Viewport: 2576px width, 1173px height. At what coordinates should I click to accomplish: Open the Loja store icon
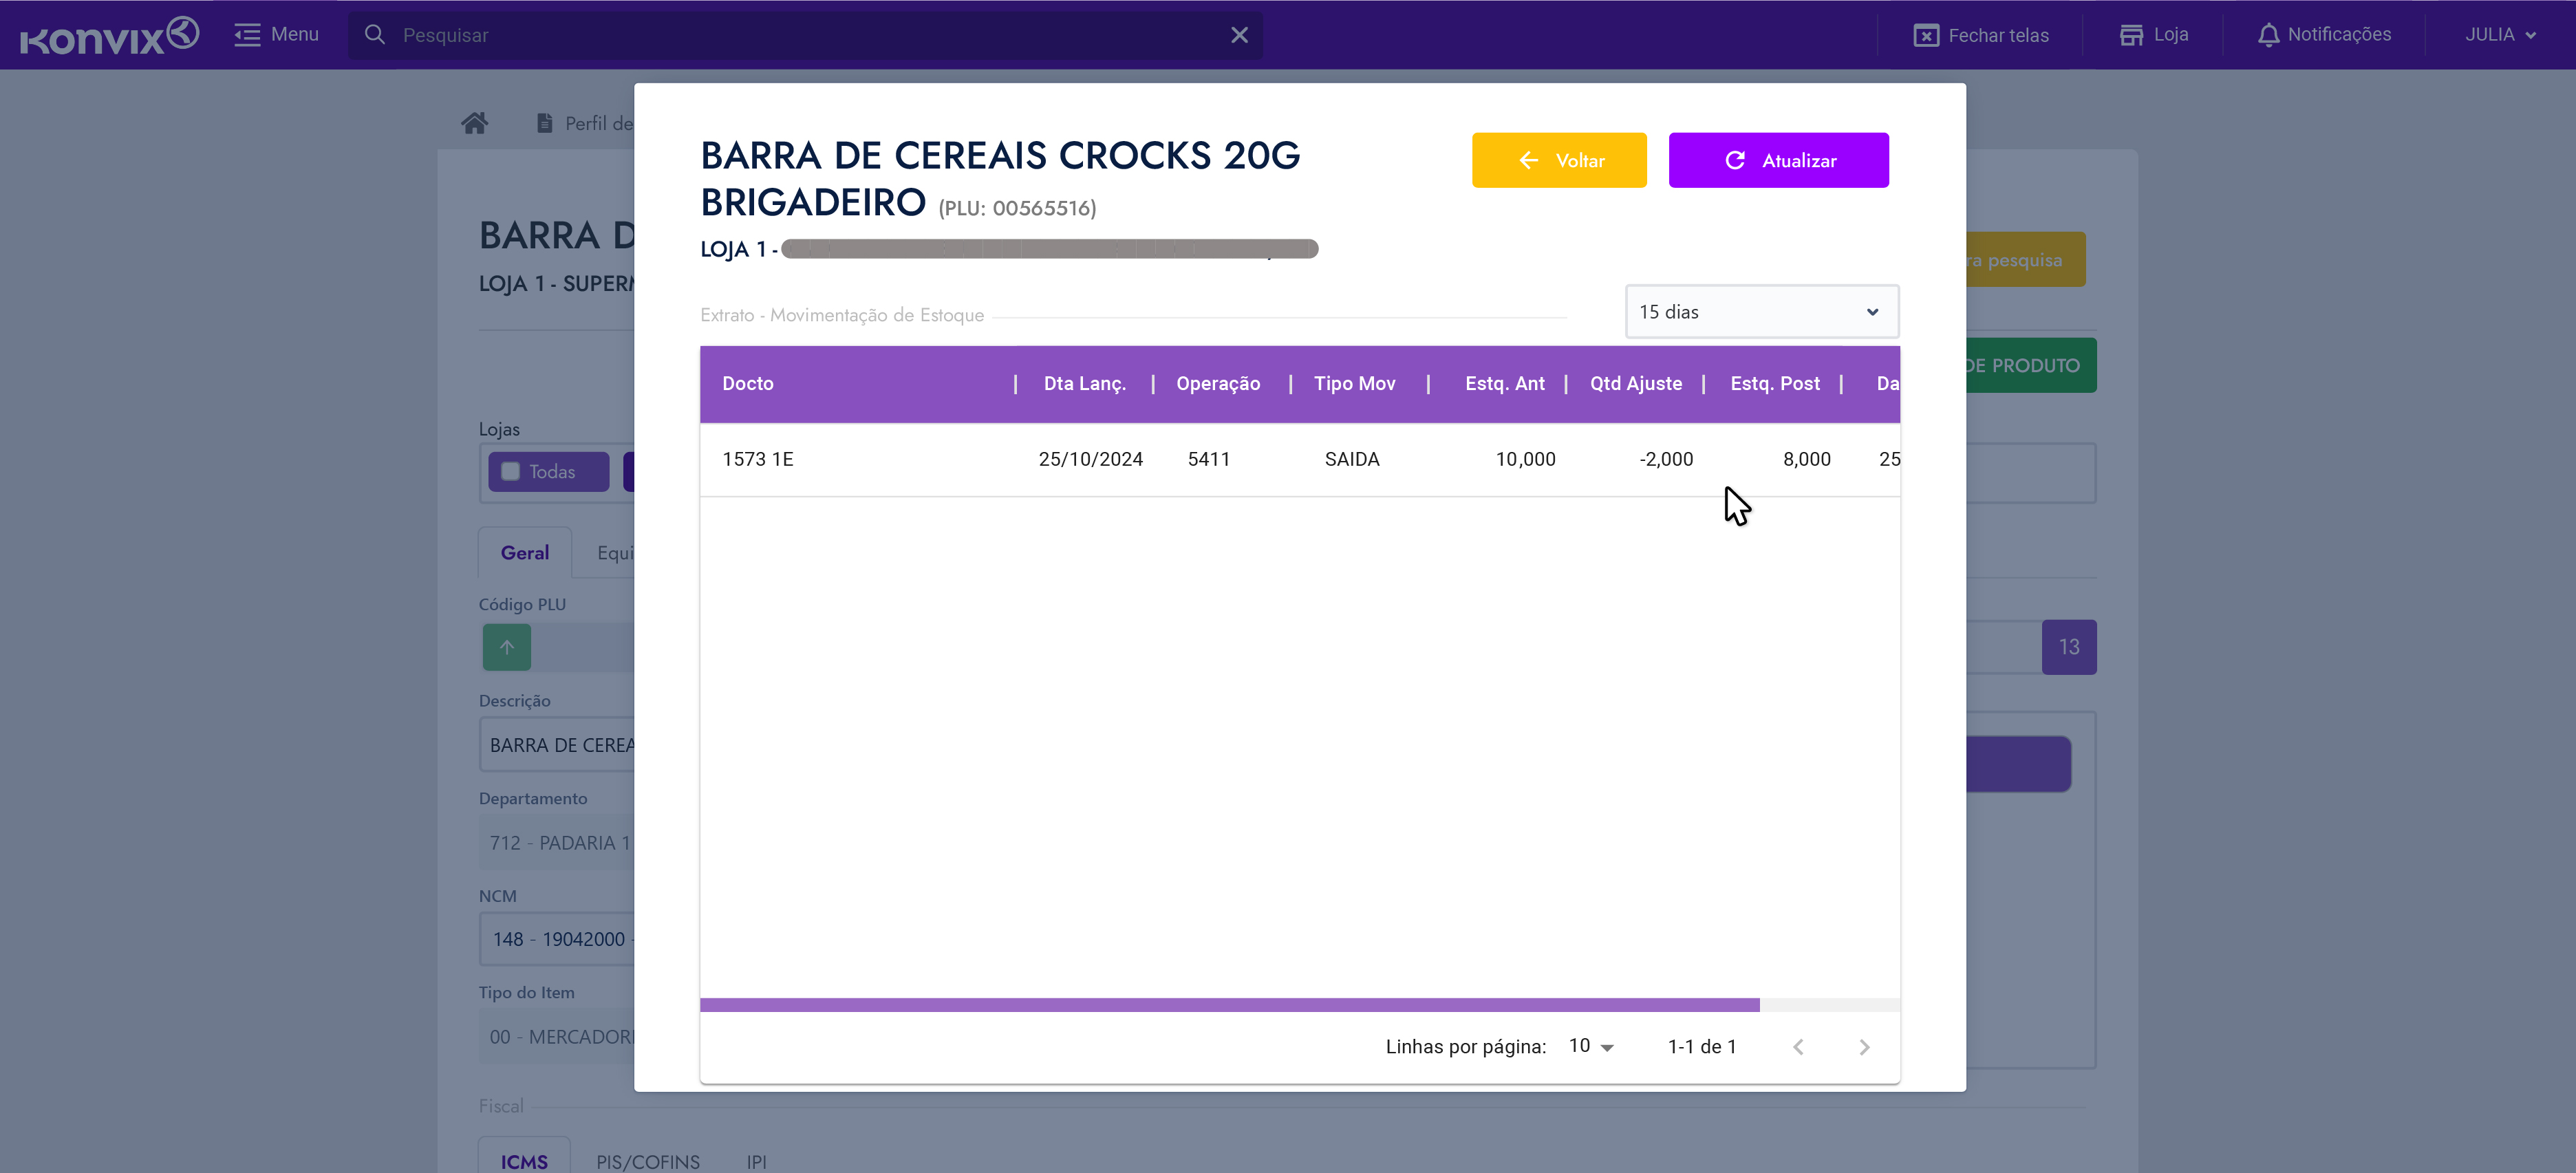[2130, 35]
